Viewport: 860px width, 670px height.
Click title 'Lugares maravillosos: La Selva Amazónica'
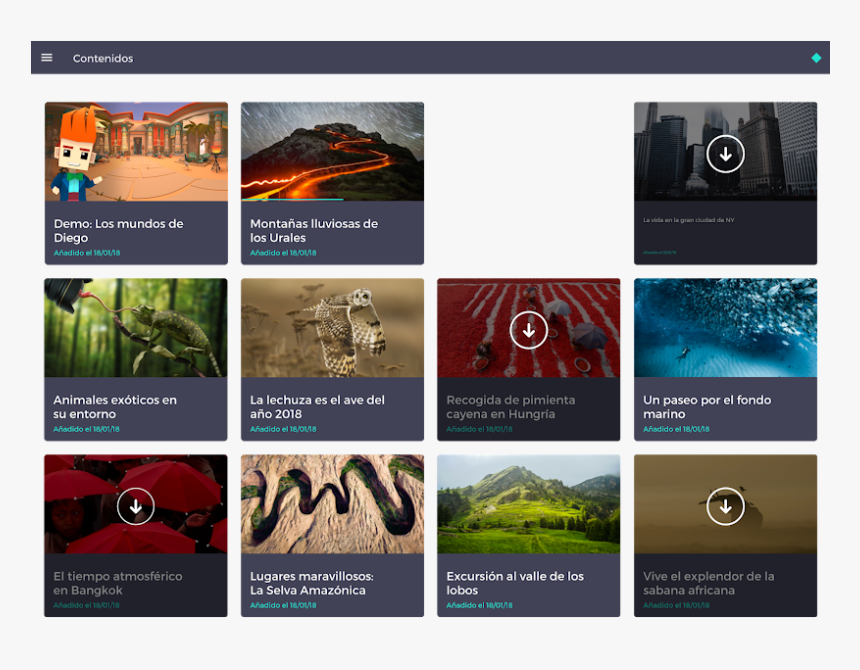(311, 583)
